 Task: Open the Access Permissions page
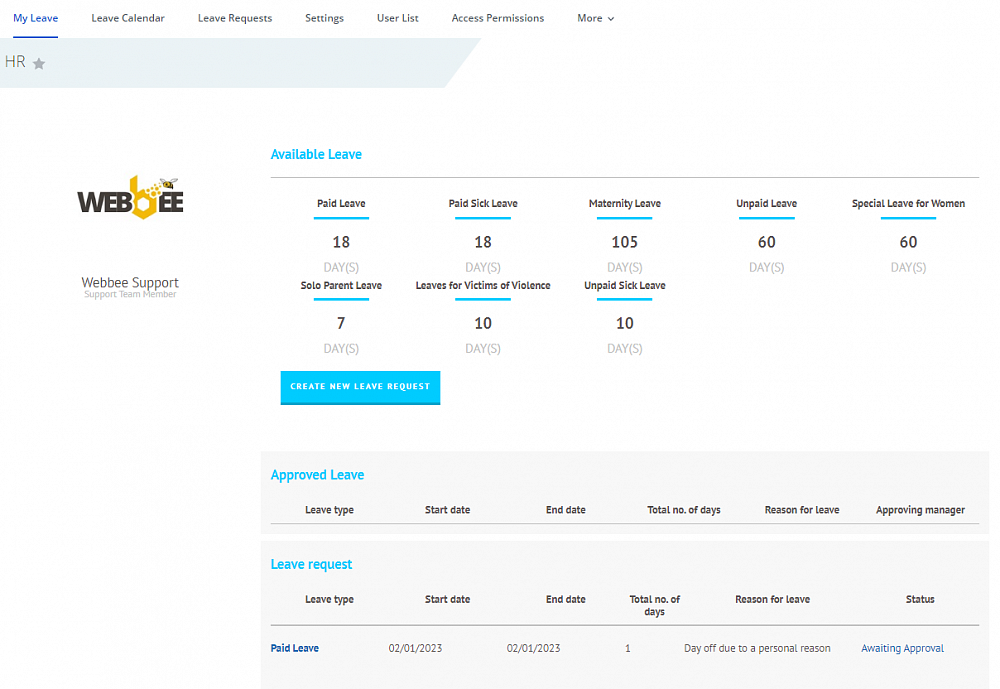(498, 18)
